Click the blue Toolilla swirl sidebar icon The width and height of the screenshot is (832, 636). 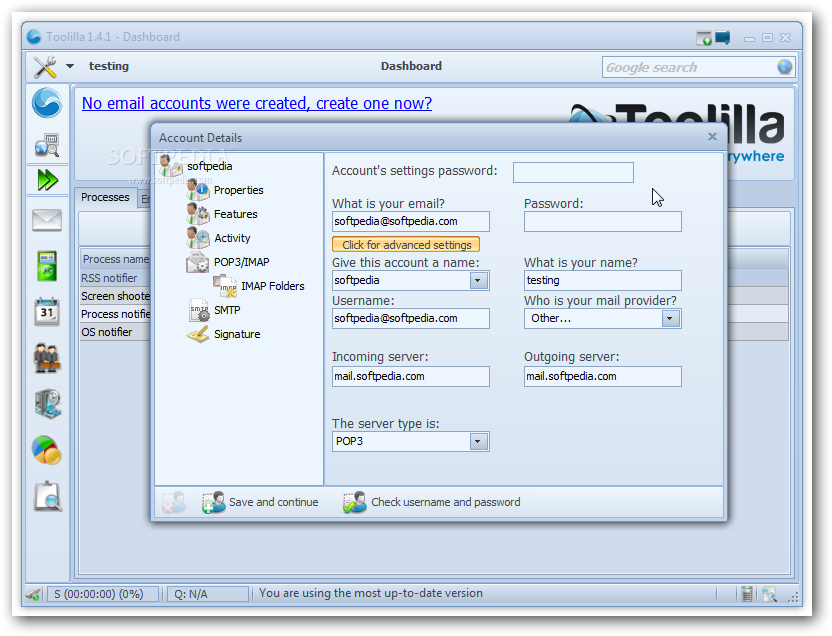47,103
